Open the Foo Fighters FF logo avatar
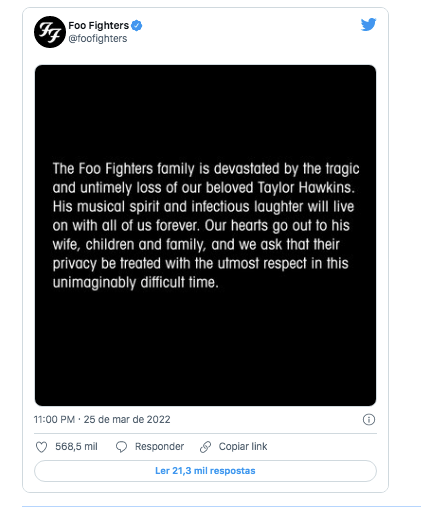The image size is (421, 507). tap(50, 32)
